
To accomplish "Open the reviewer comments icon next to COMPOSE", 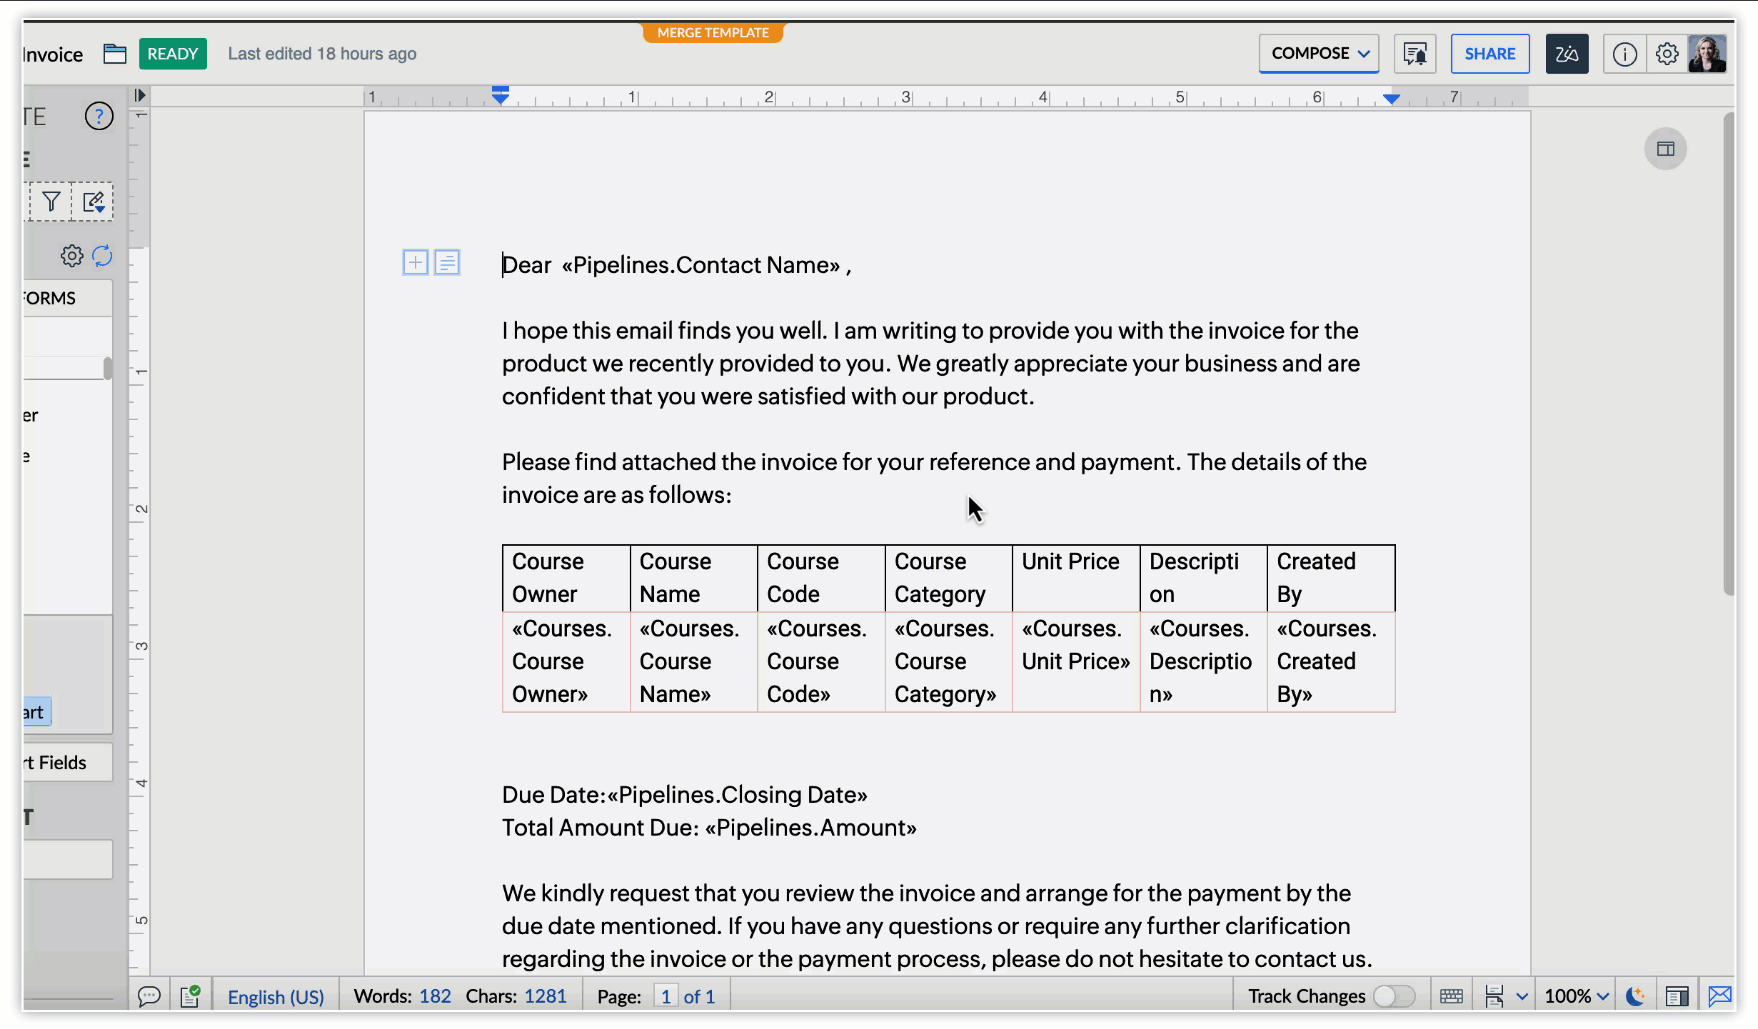I will (1415, 54).
